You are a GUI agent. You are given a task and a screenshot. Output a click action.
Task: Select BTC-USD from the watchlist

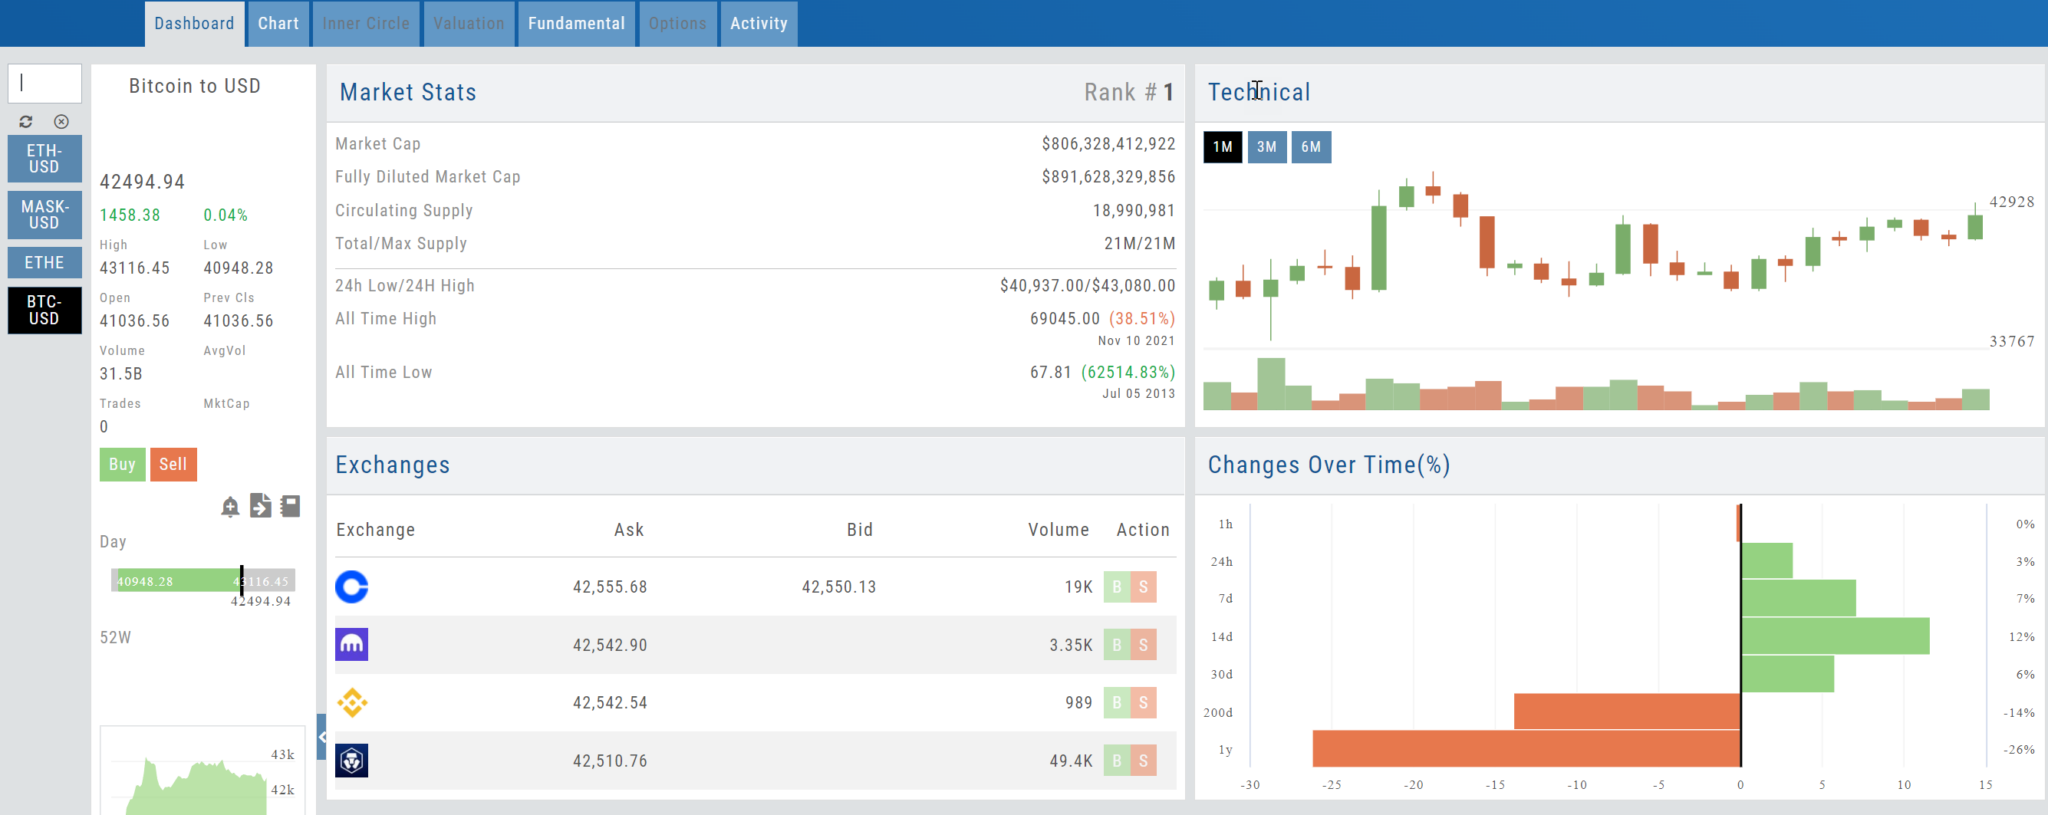pyautogui.click(x=44, y=310)
